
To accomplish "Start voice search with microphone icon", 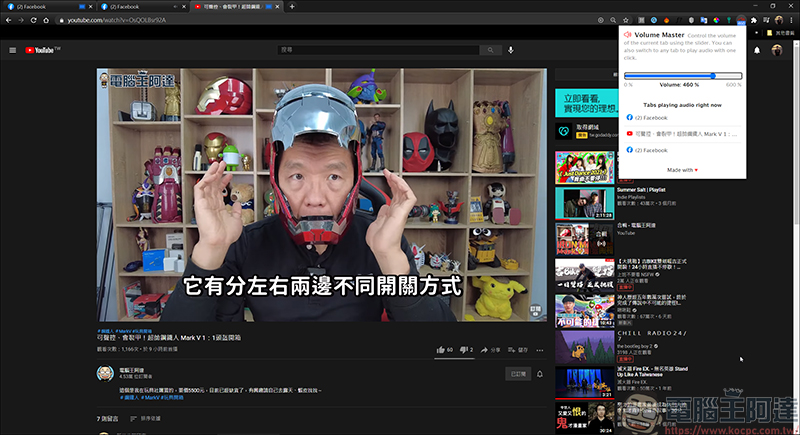I will pos(511,50).
